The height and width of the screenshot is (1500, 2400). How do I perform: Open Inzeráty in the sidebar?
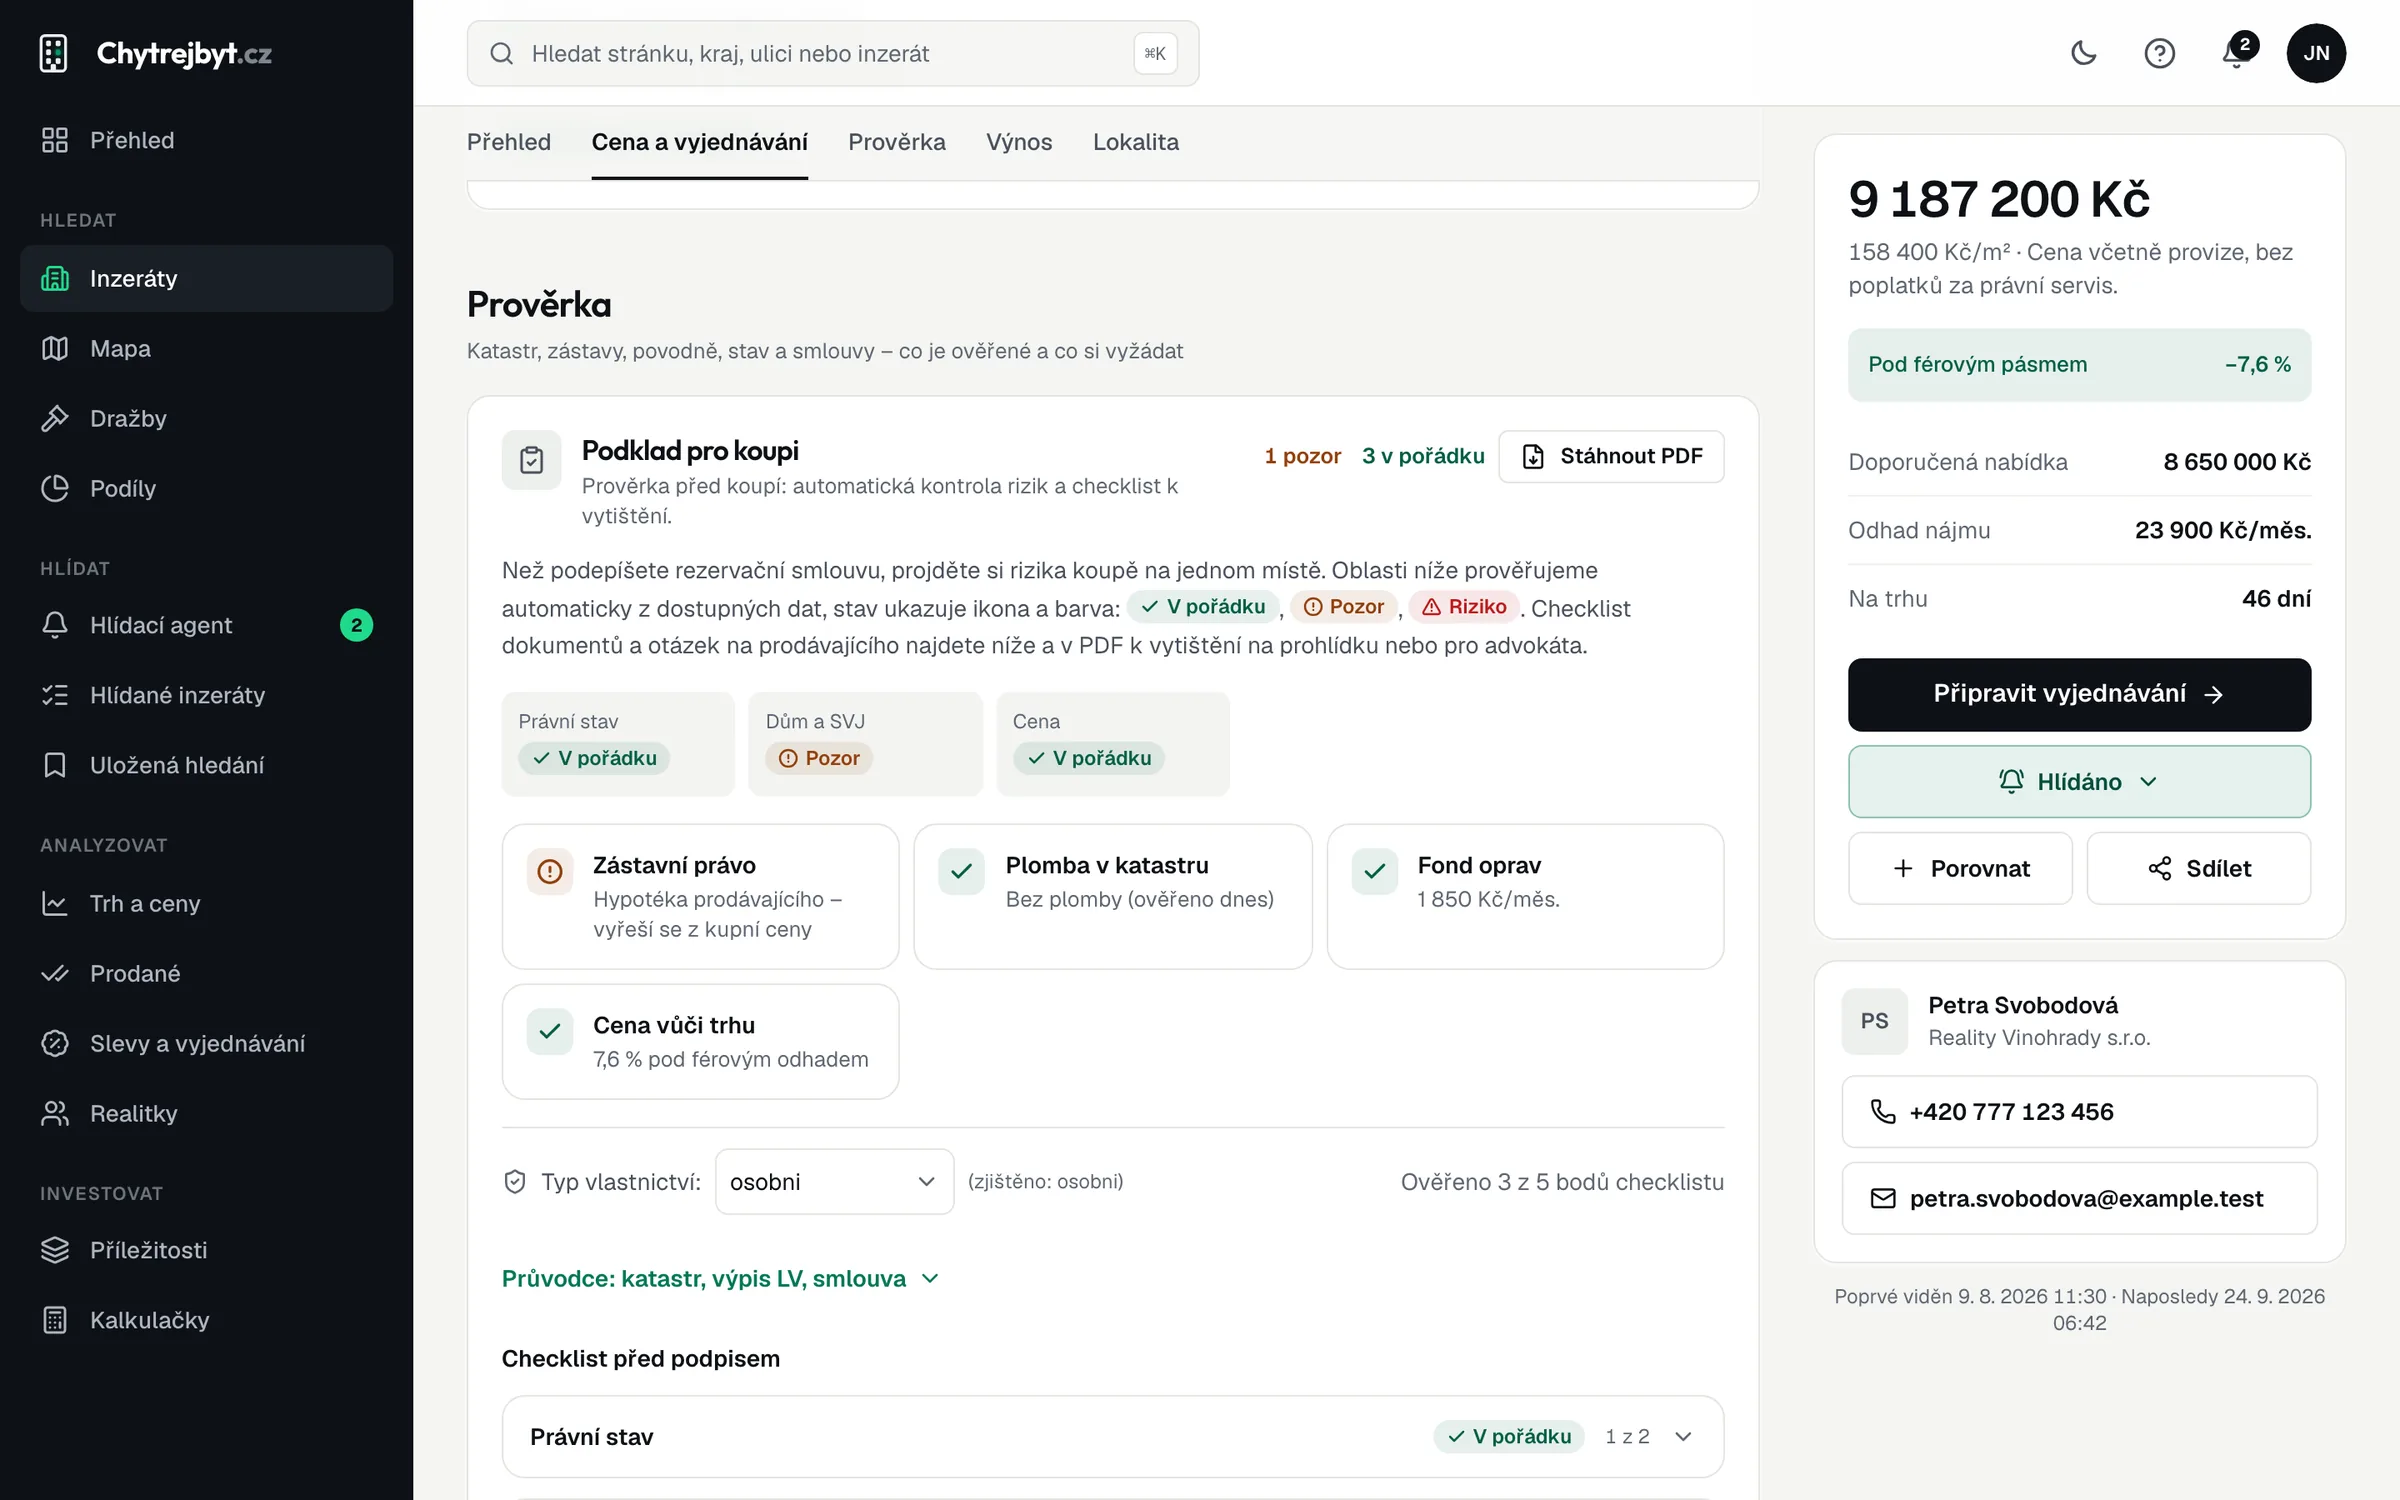click(x=206, y=278)
